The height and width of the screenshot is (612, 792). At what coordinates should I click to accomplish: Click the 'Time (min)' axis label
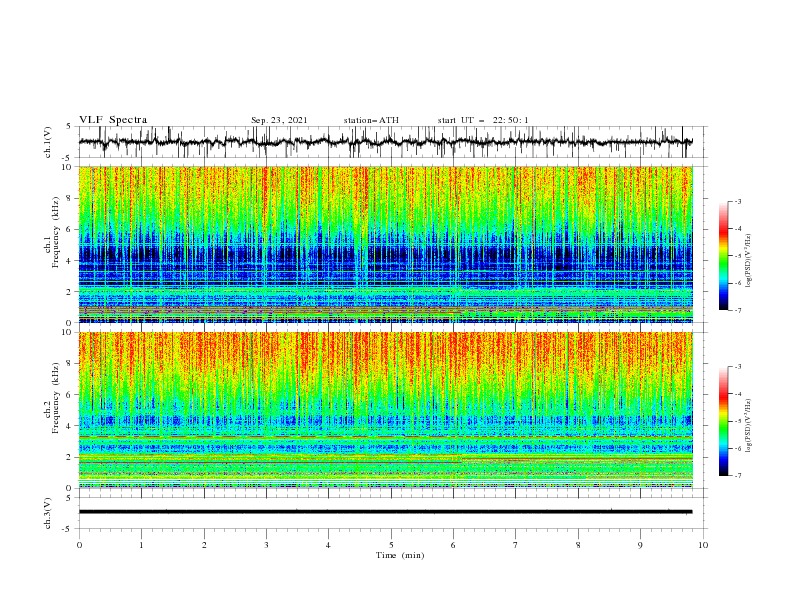coord(400,555)
